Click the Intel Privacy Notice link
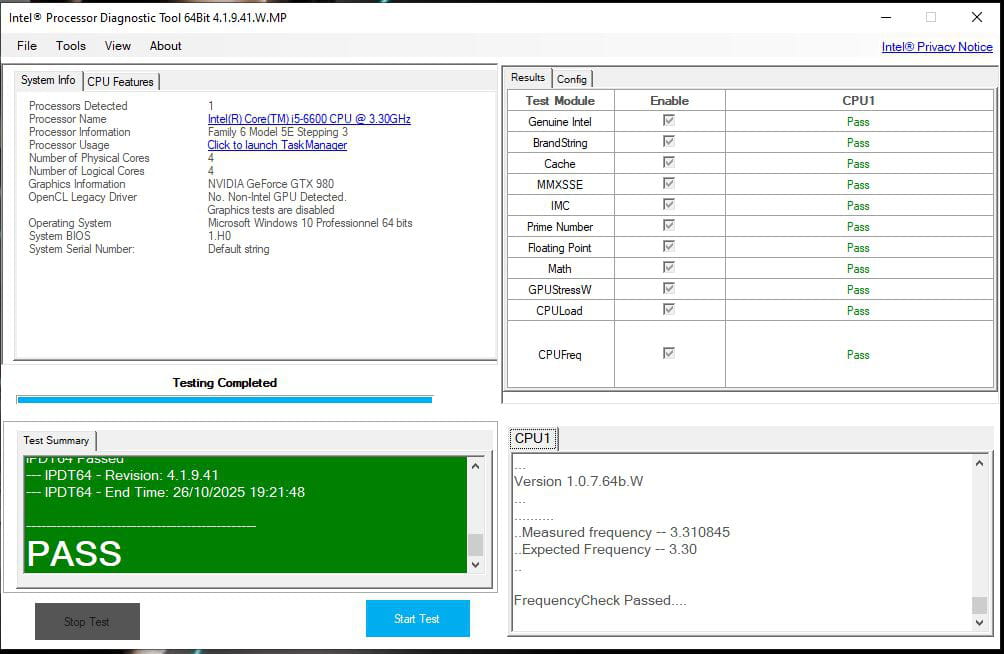Screen dimensions: 1004x654 (937, 47)
